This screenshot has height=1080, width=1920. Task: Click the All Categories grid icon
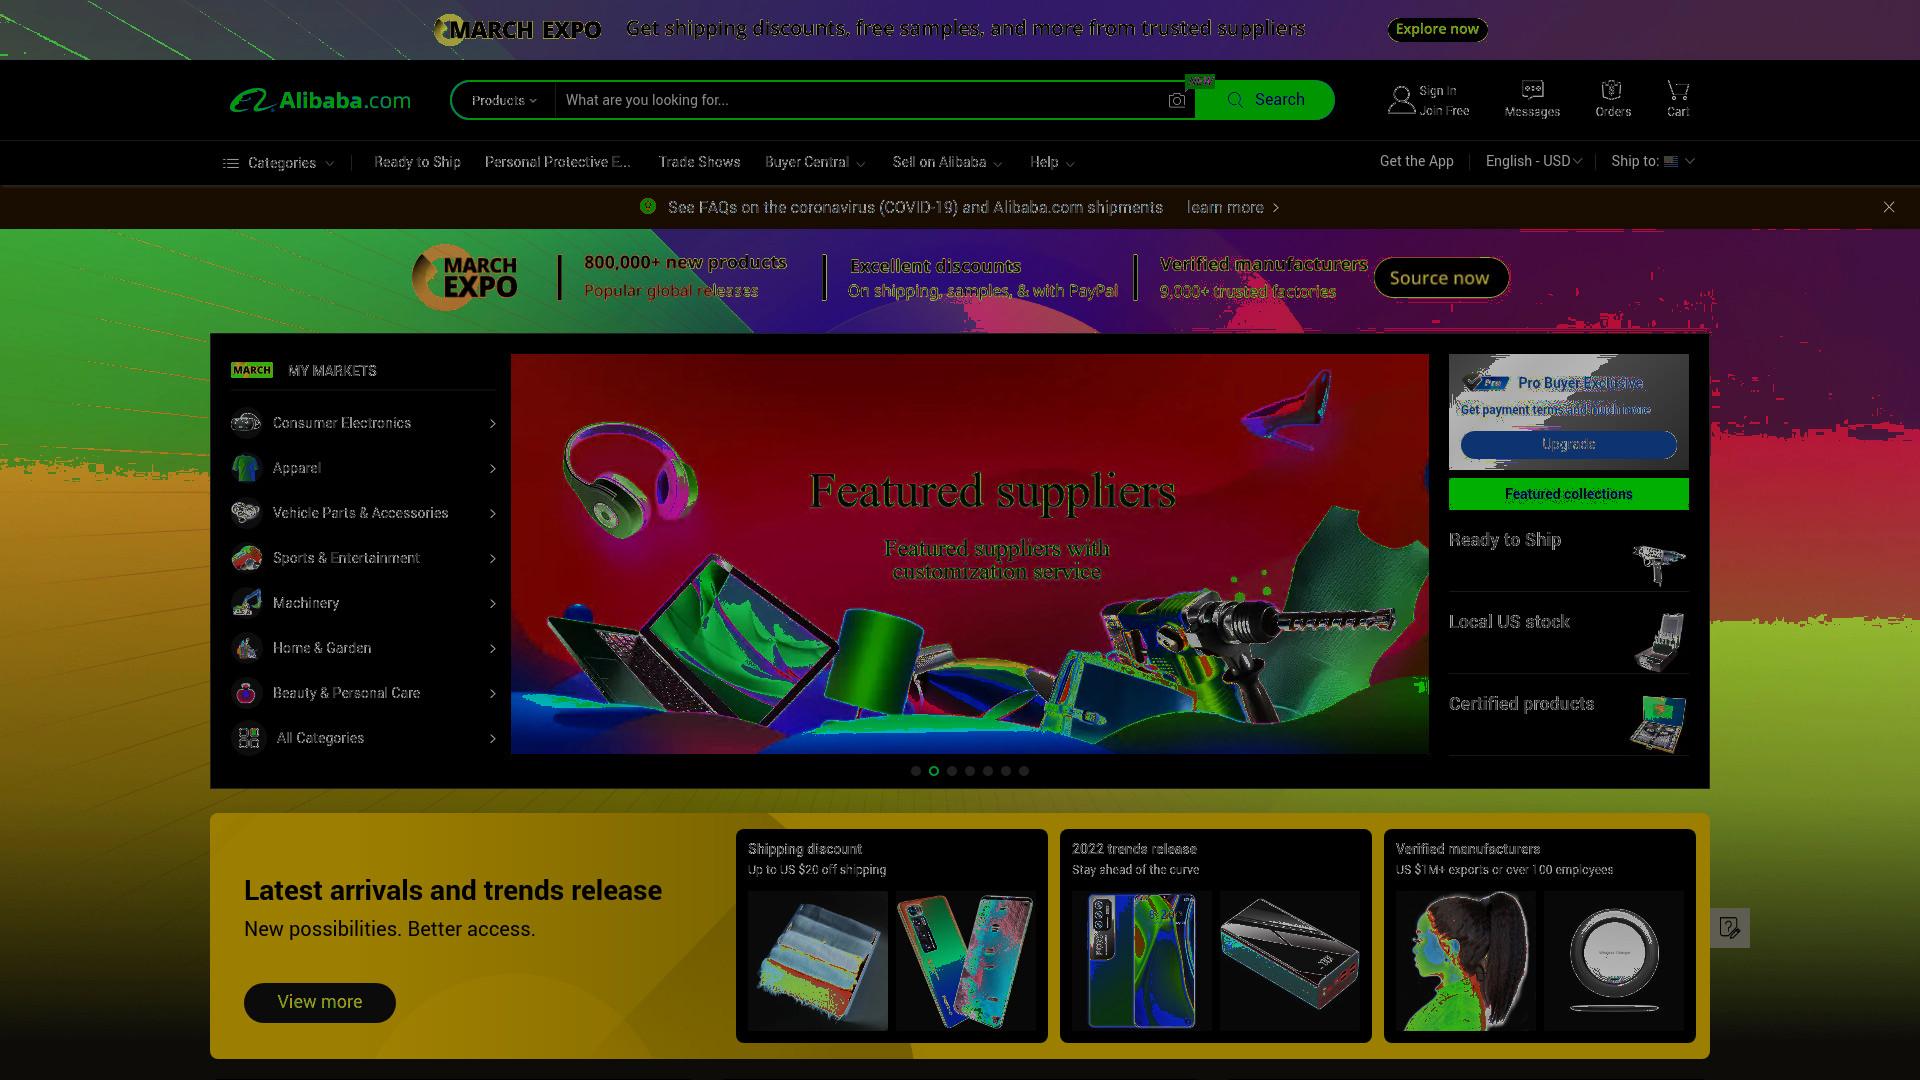(x=249, y=738)
